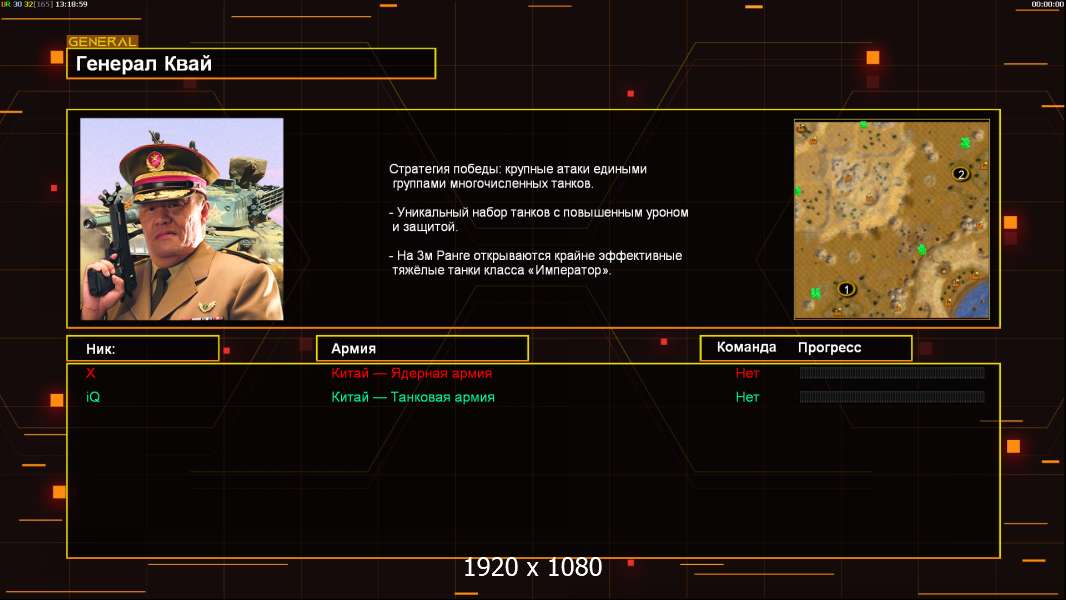1066x600 pixels.
Task: Click 'Китай — Танковая армия' army entry
Action: pyautogui.click(x=413, y=397)
